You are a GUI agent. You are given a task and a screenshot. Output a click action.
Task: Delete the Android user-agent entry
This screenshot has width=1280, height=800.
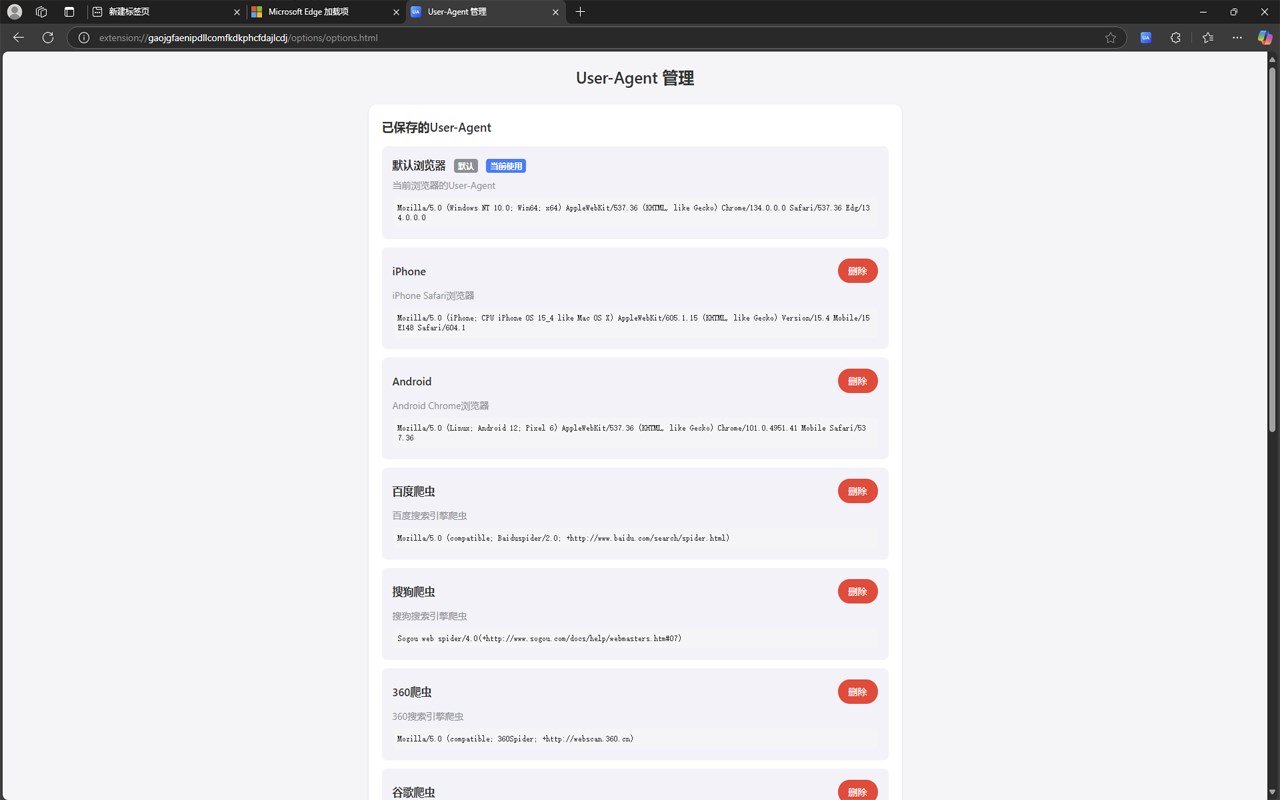click(x=857, y=381)
